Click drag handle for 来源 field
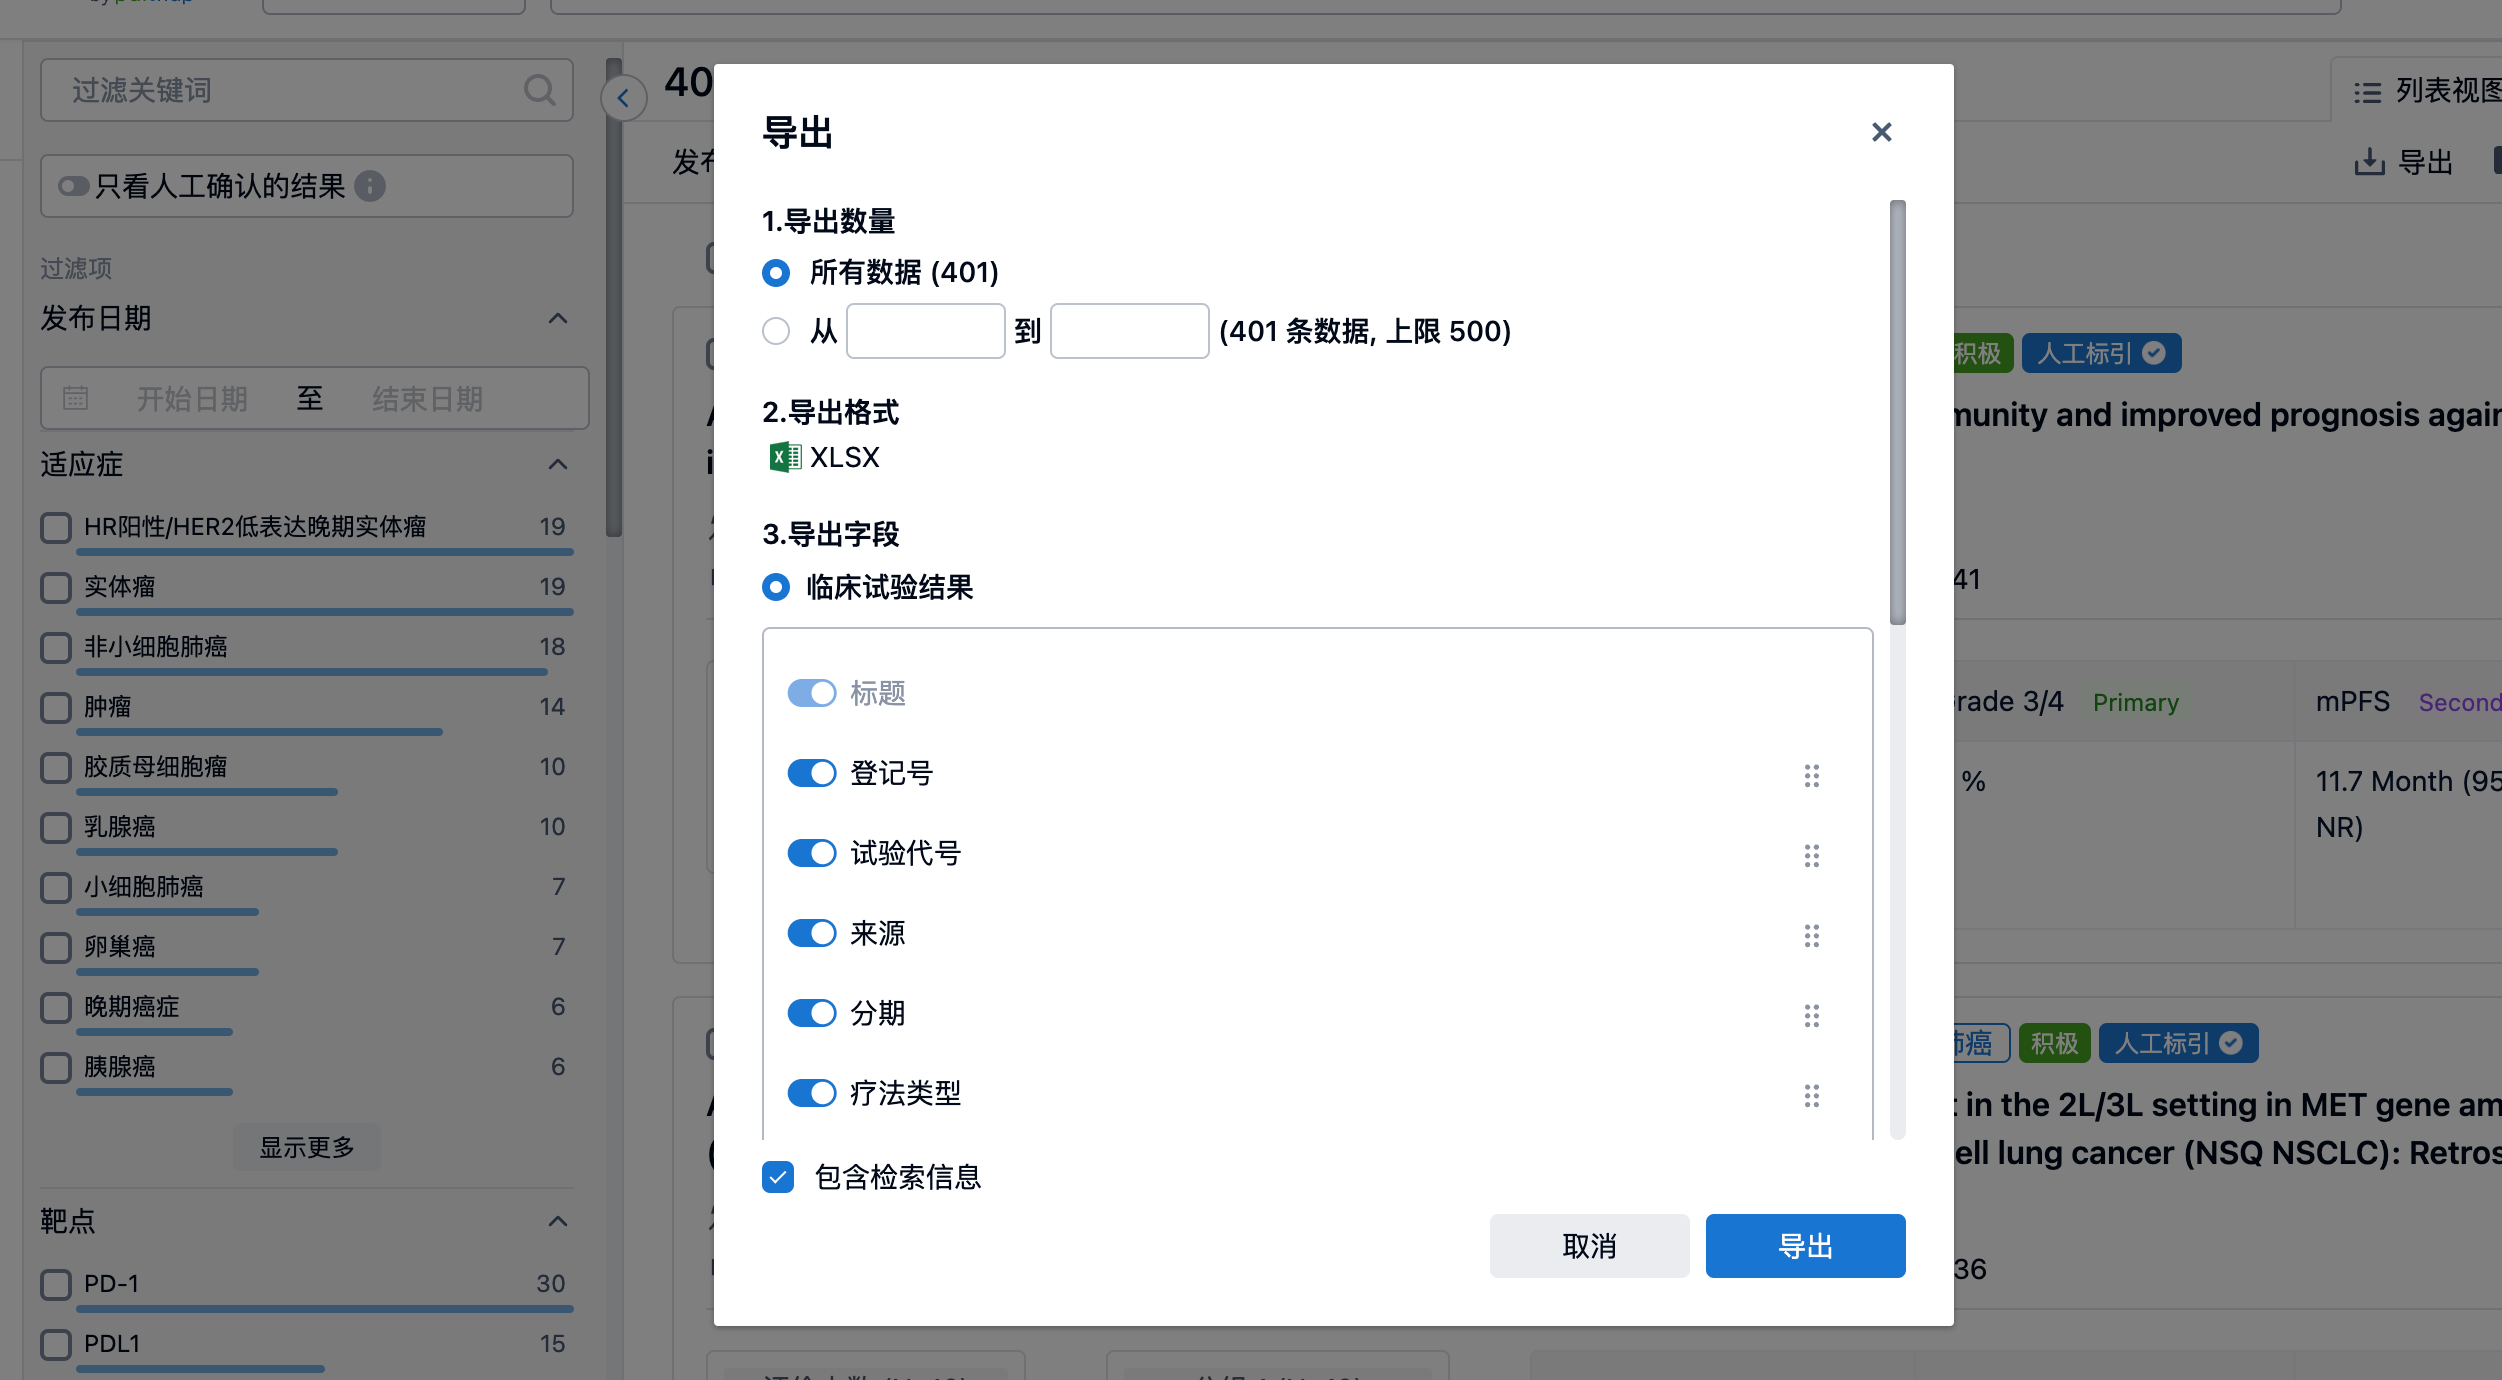This screenshot has height=1380, width=2502. 1811,935
